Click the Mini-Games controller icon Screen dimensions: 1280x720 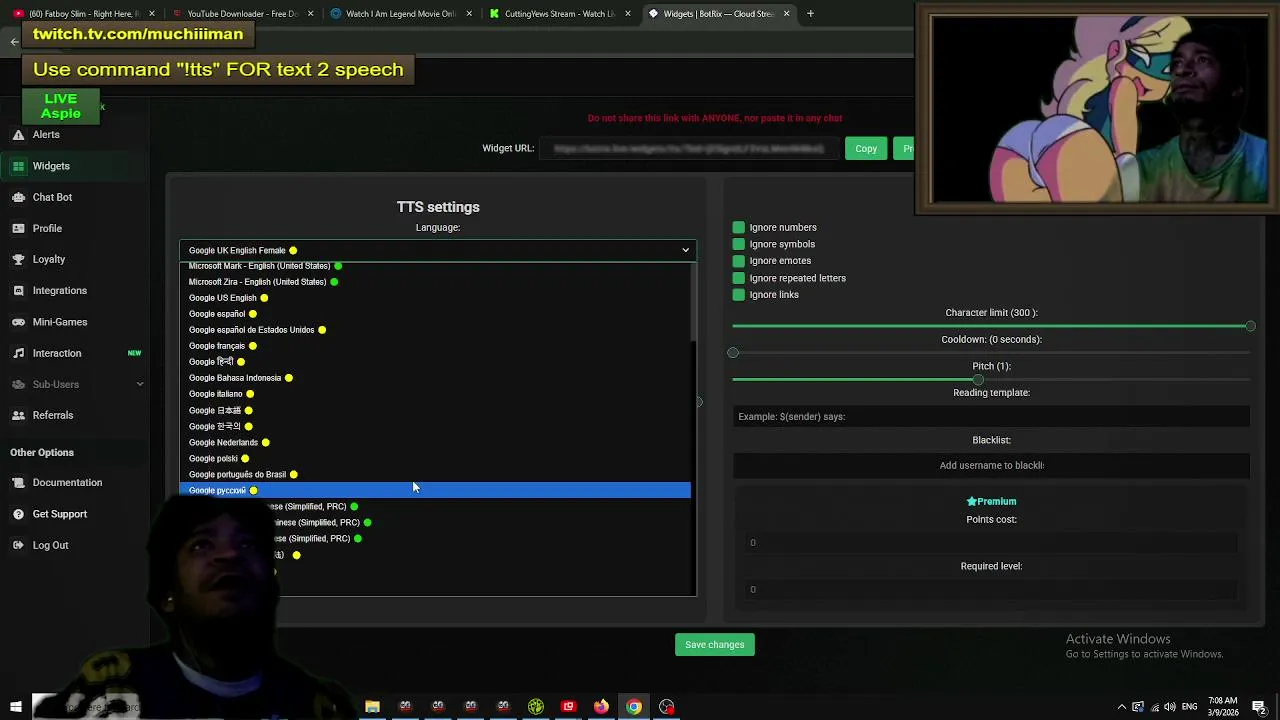click(x=19, y=322)
